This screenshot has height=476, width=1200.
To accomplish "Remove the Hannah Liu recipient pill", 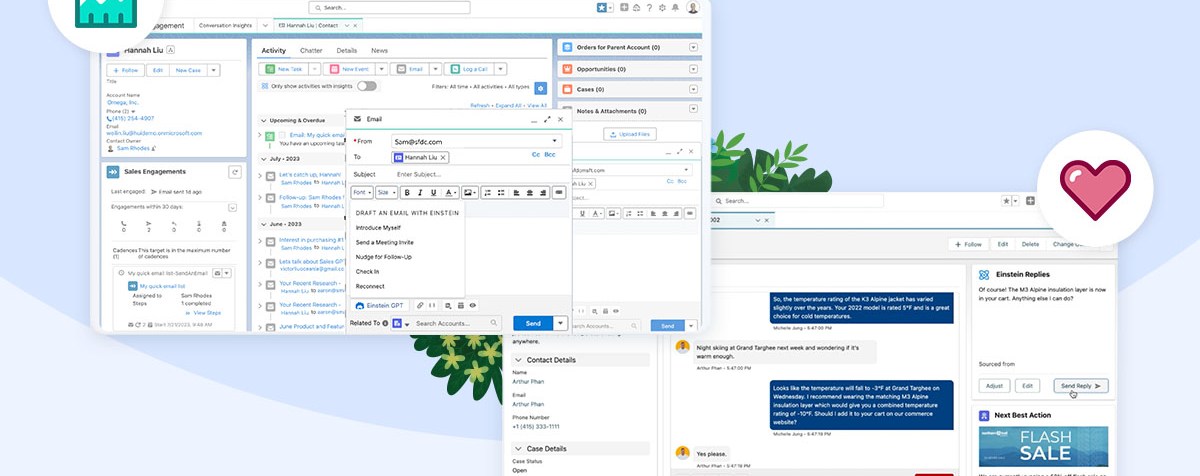I will (444, 157).
